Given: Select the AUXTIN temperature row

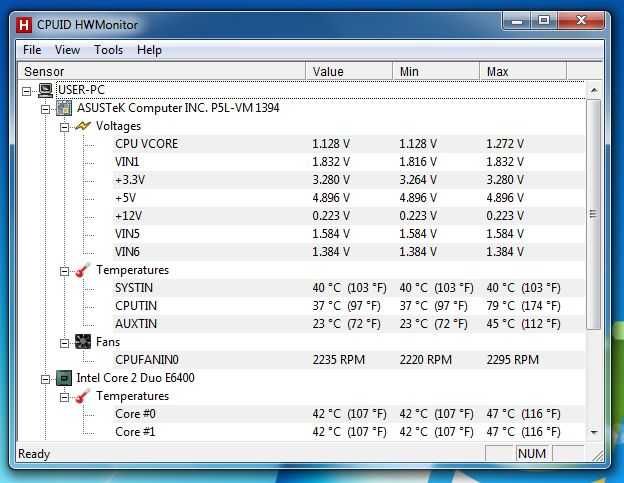Looking at the screenshot, I should pos(348,324).
